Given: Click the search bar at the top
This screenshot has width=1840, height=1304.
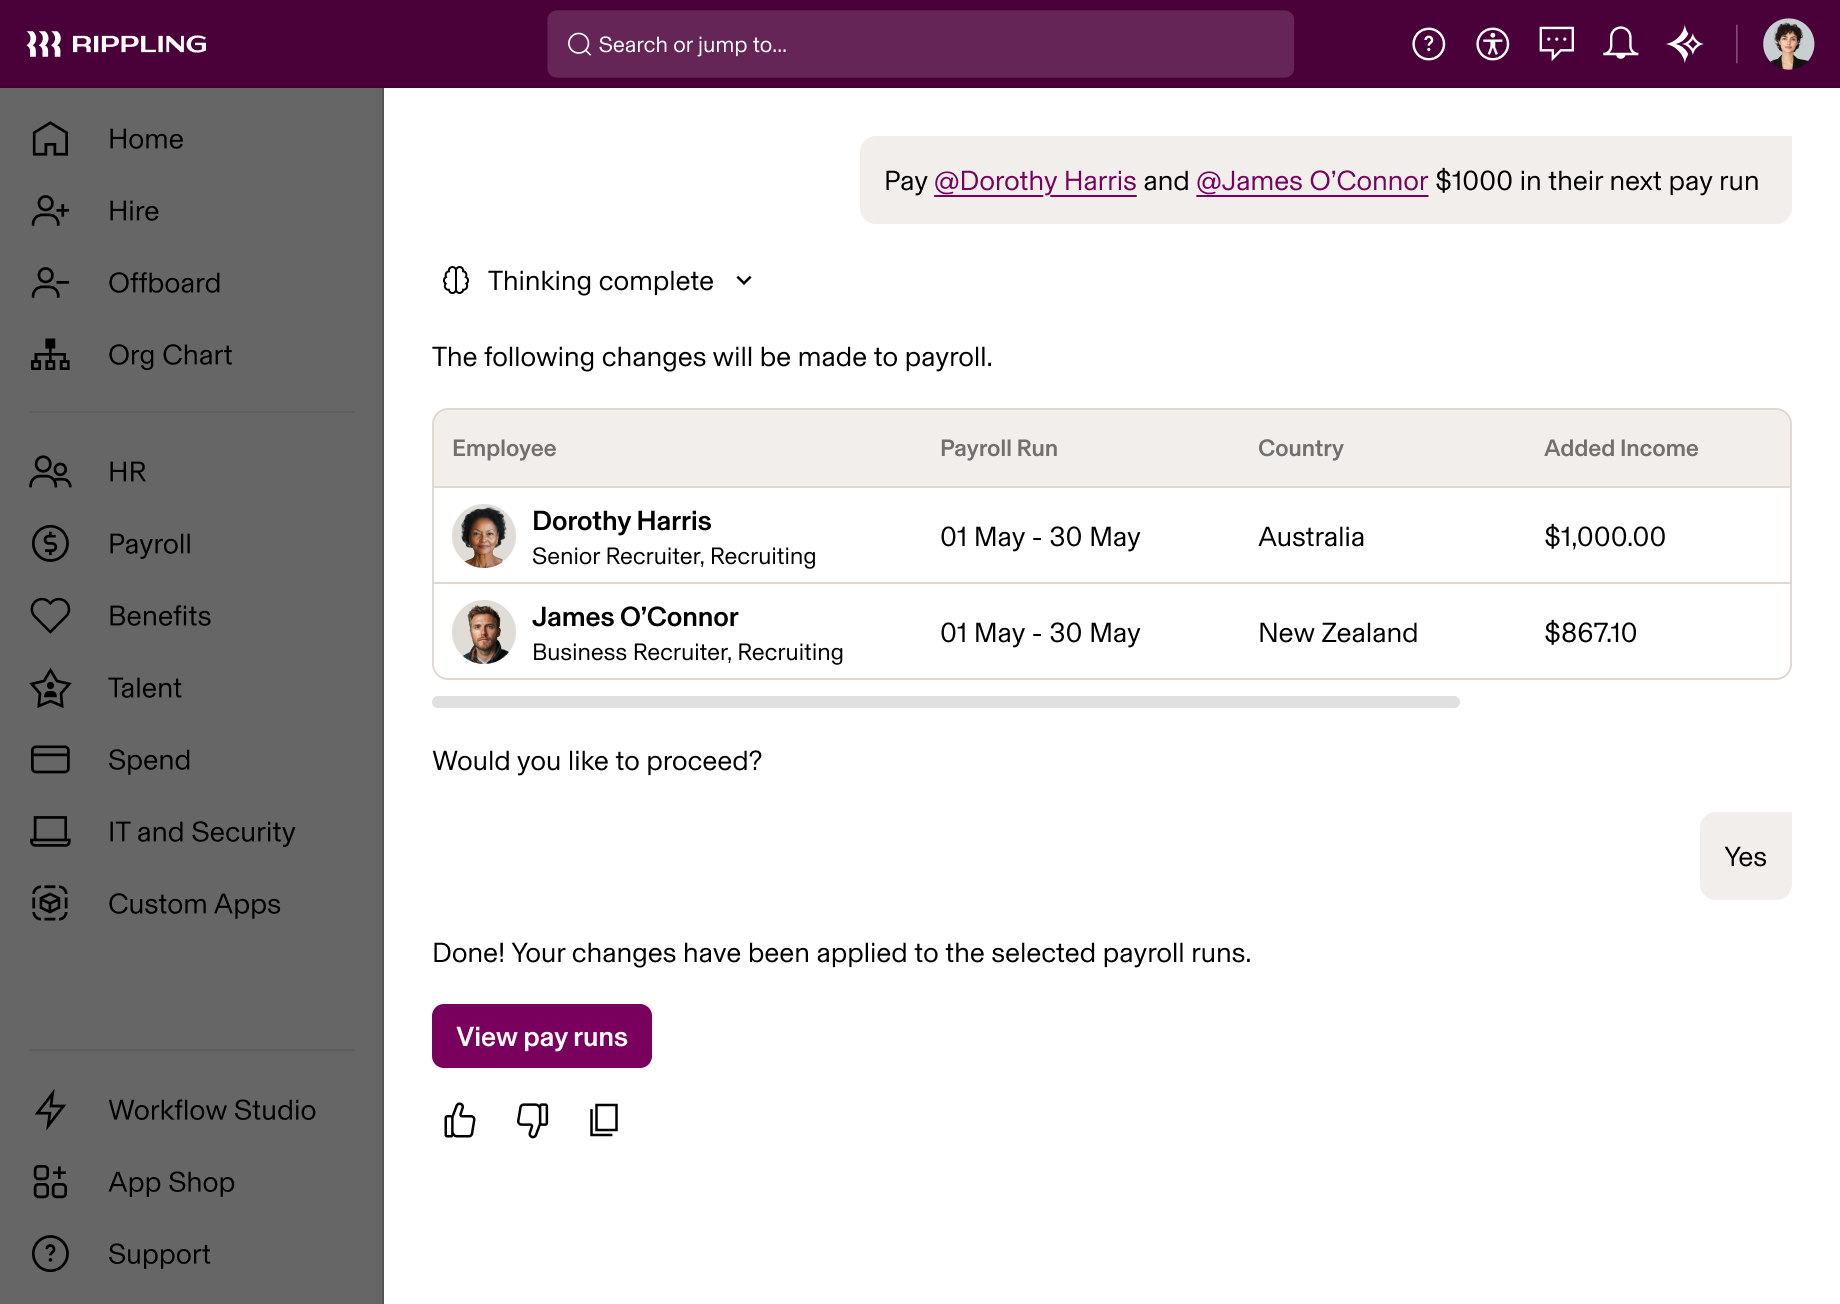Looking at the screenshot, I should point(919,44).
